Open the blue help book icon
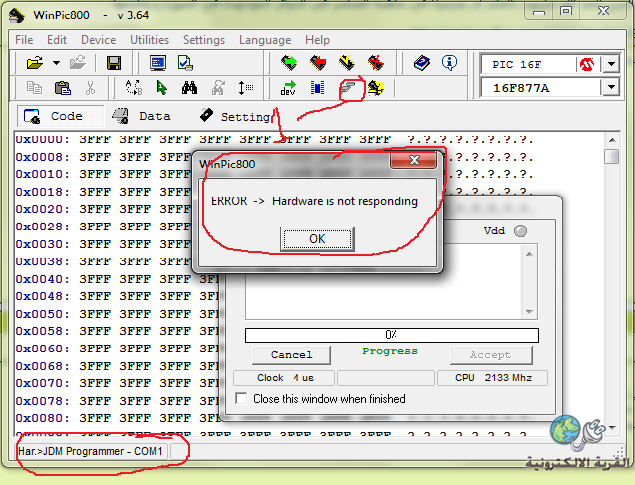Image resolution: width=635 pixels, height=485 pixels. 422,63
